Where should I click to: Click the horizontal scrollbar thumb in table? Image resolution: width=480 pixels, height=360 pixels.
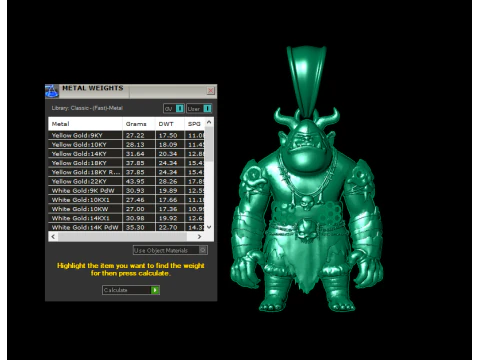(122, 236)
